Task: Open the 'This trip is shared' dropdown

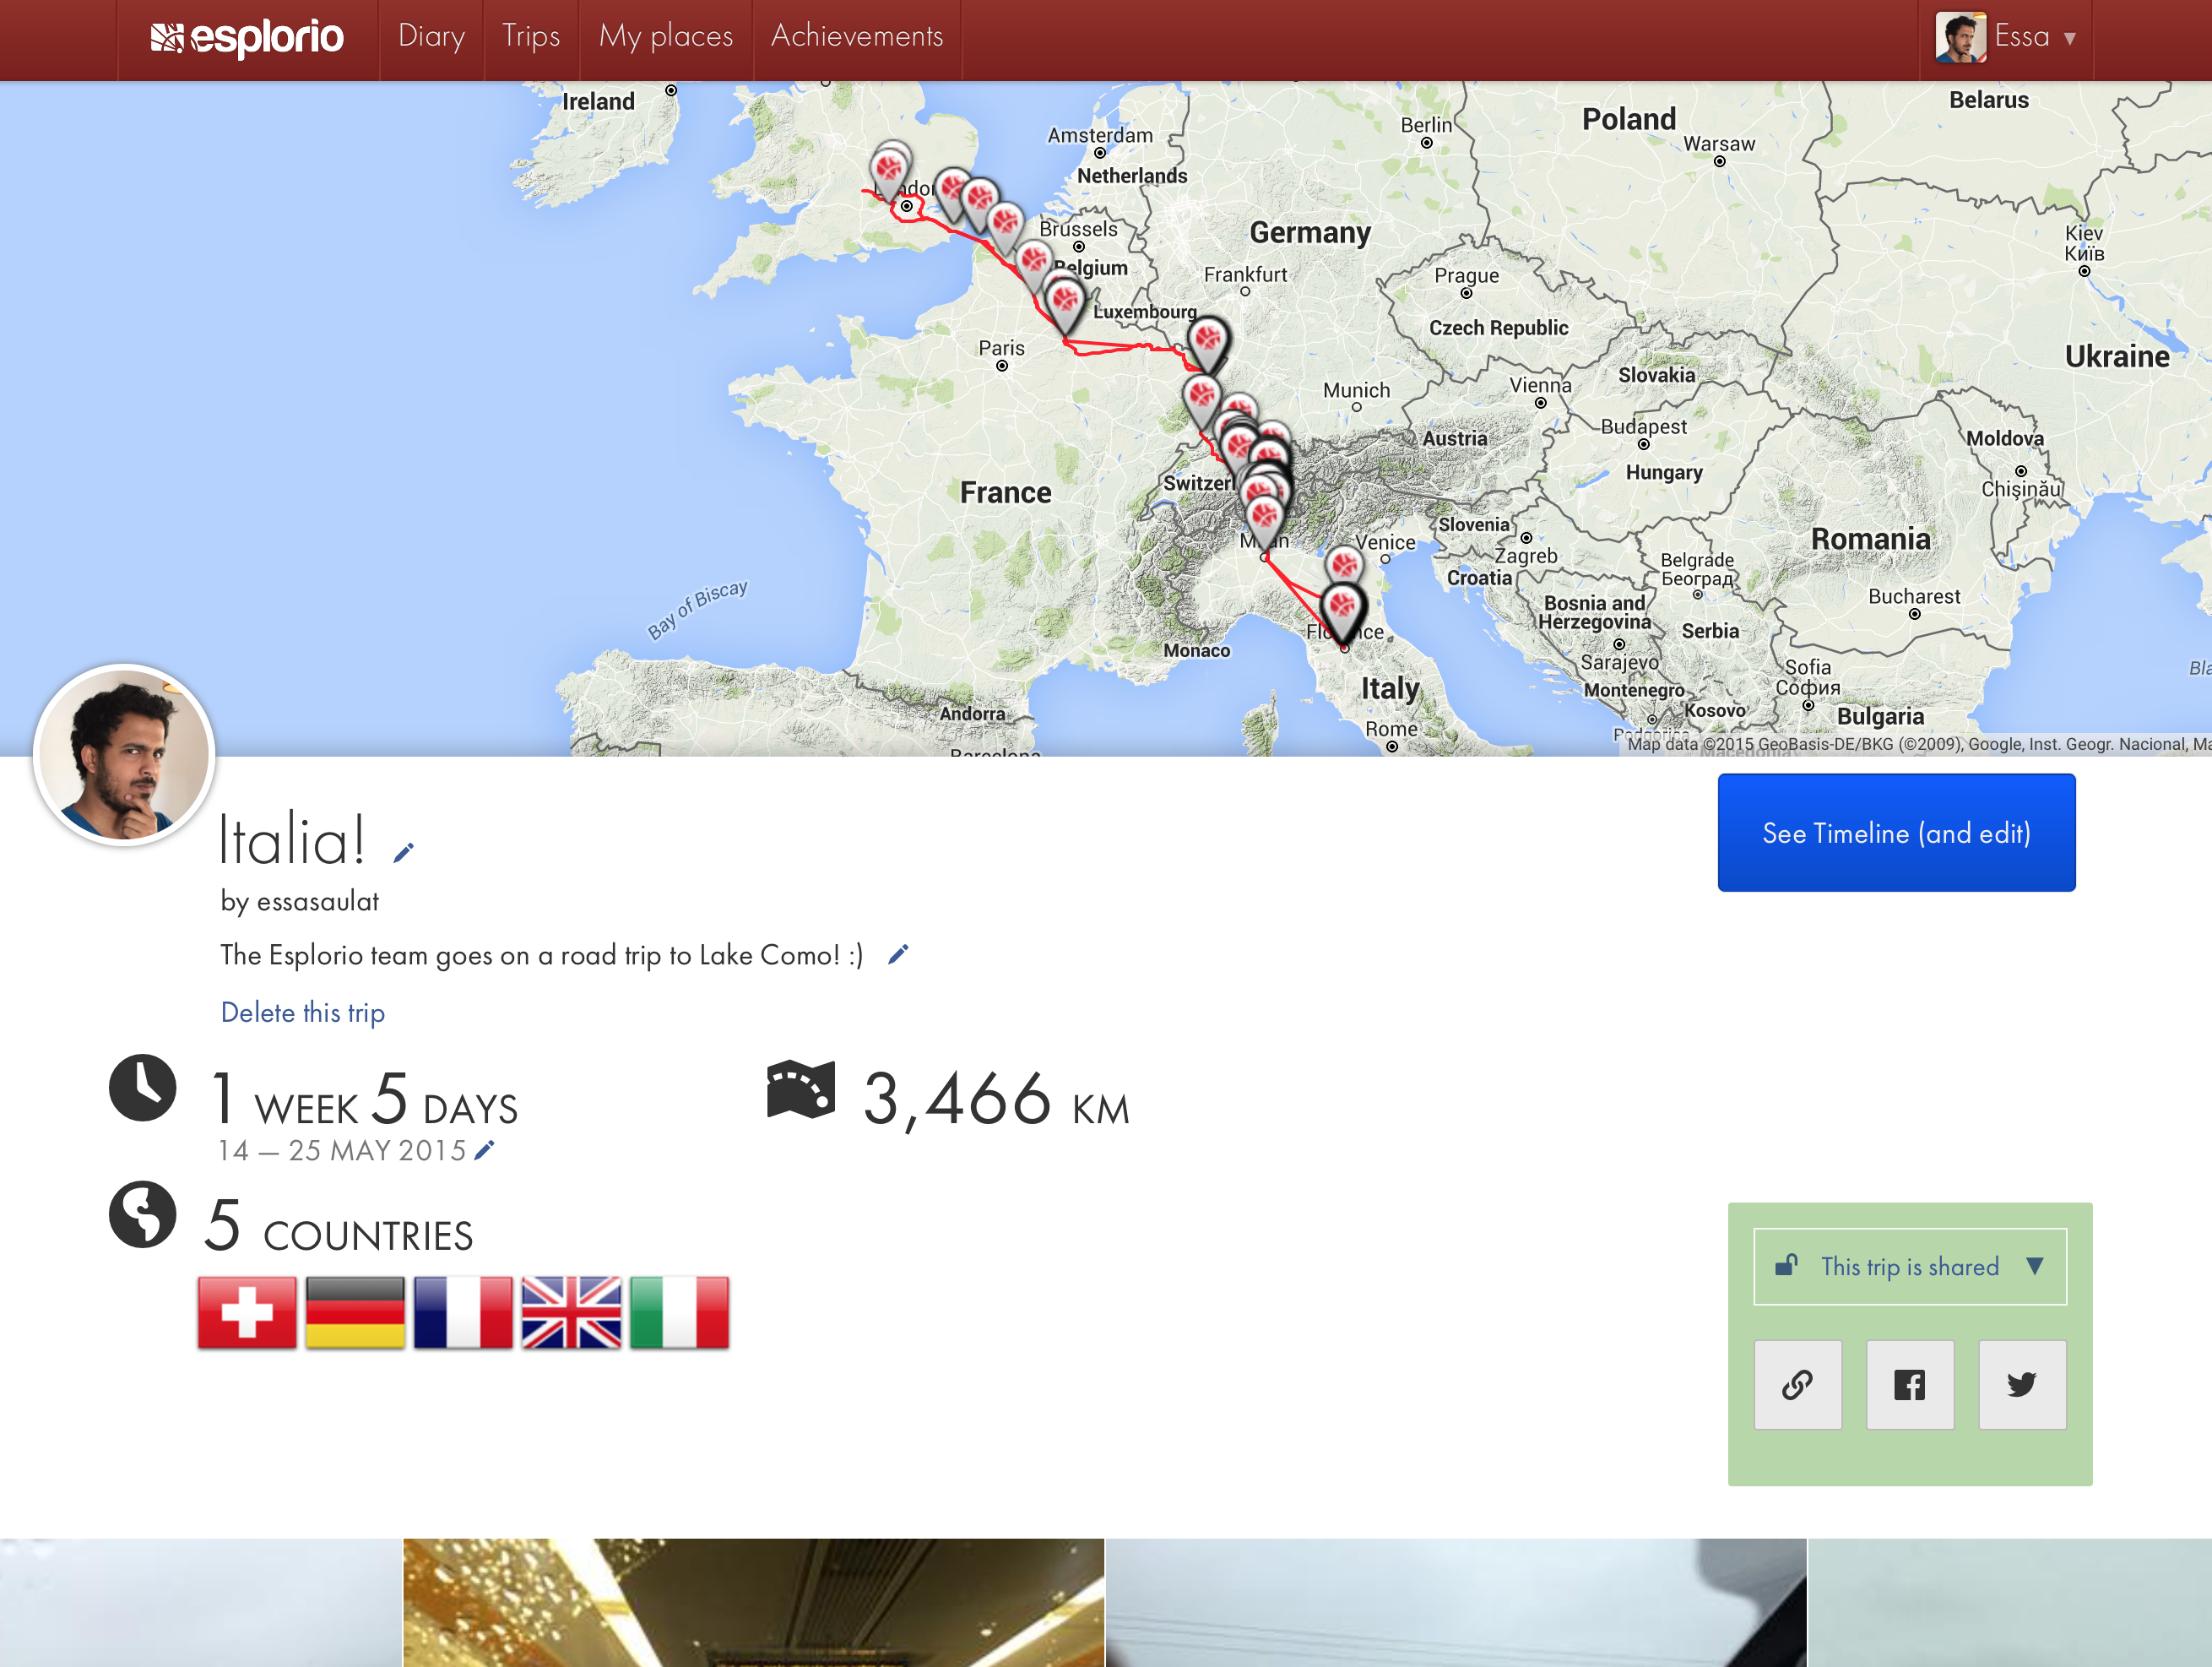Action: coord(1909,1266)
